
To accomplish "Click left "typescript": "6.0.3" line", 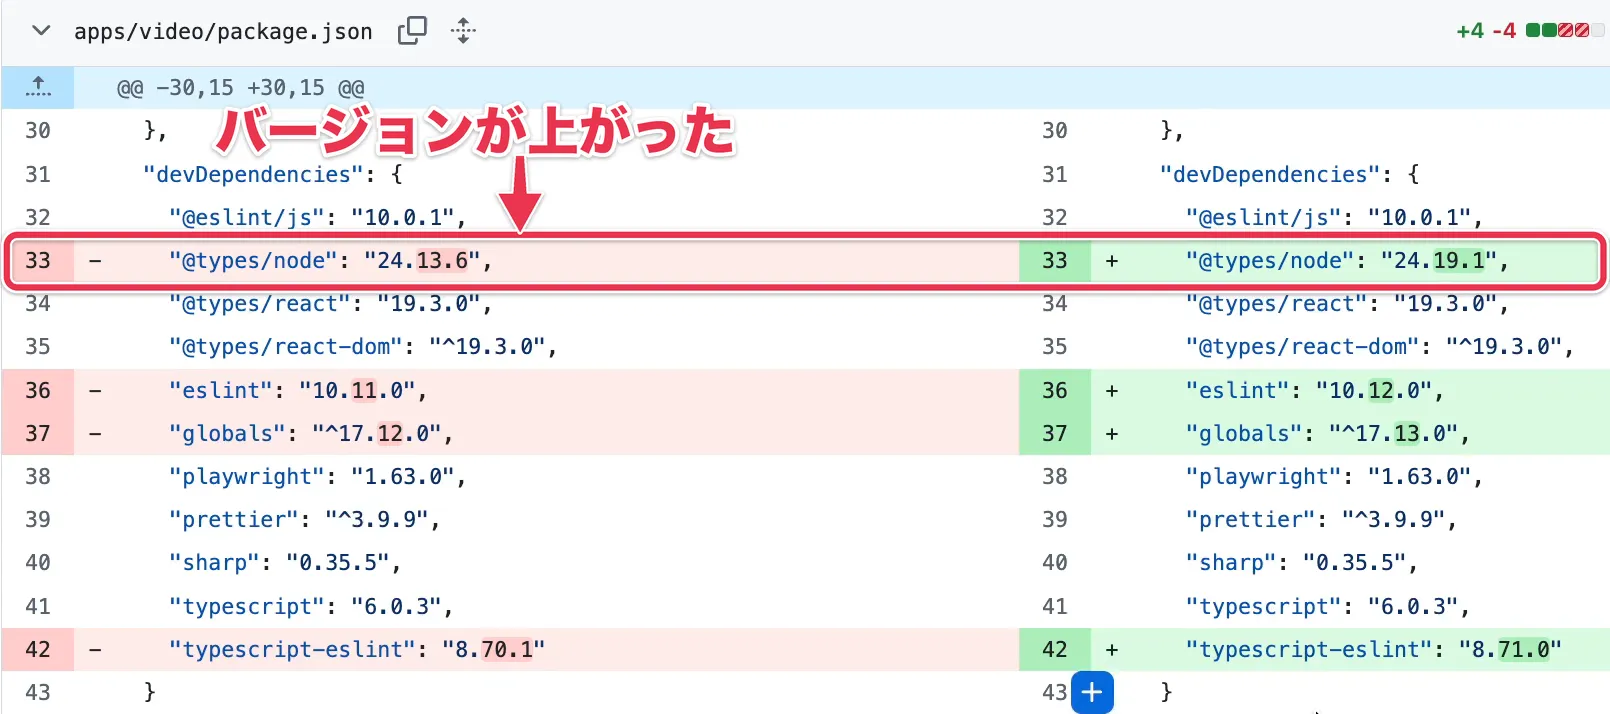I will tap(311, 607).
